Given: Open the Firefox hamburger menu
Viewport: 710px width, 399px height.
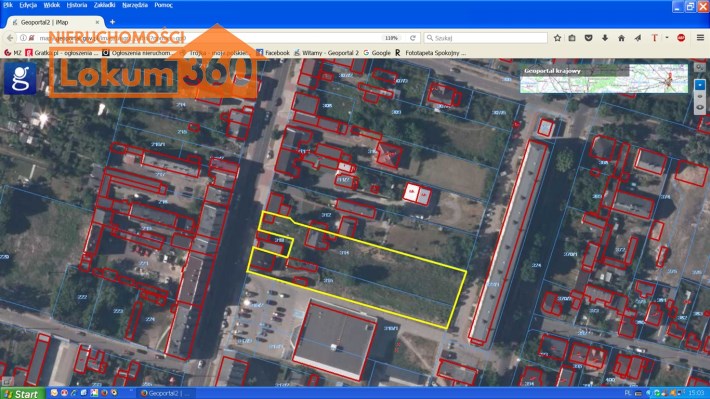Looking at the screenshot, I should [700, 38].
